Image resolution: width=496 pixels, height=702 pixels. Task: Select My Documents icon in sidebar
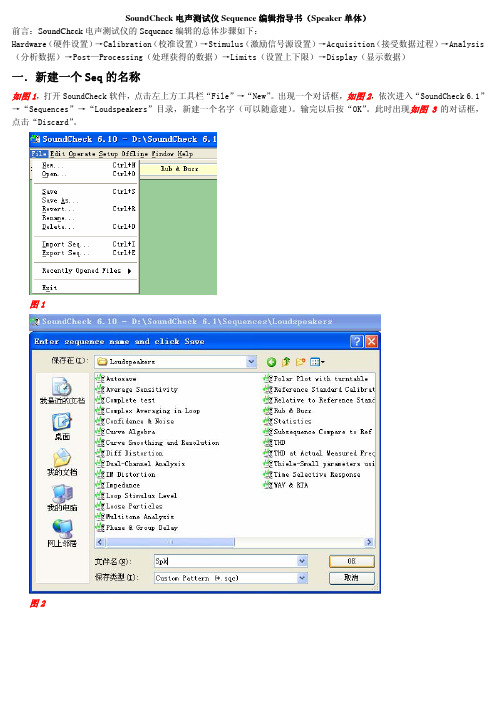point(62,462)
